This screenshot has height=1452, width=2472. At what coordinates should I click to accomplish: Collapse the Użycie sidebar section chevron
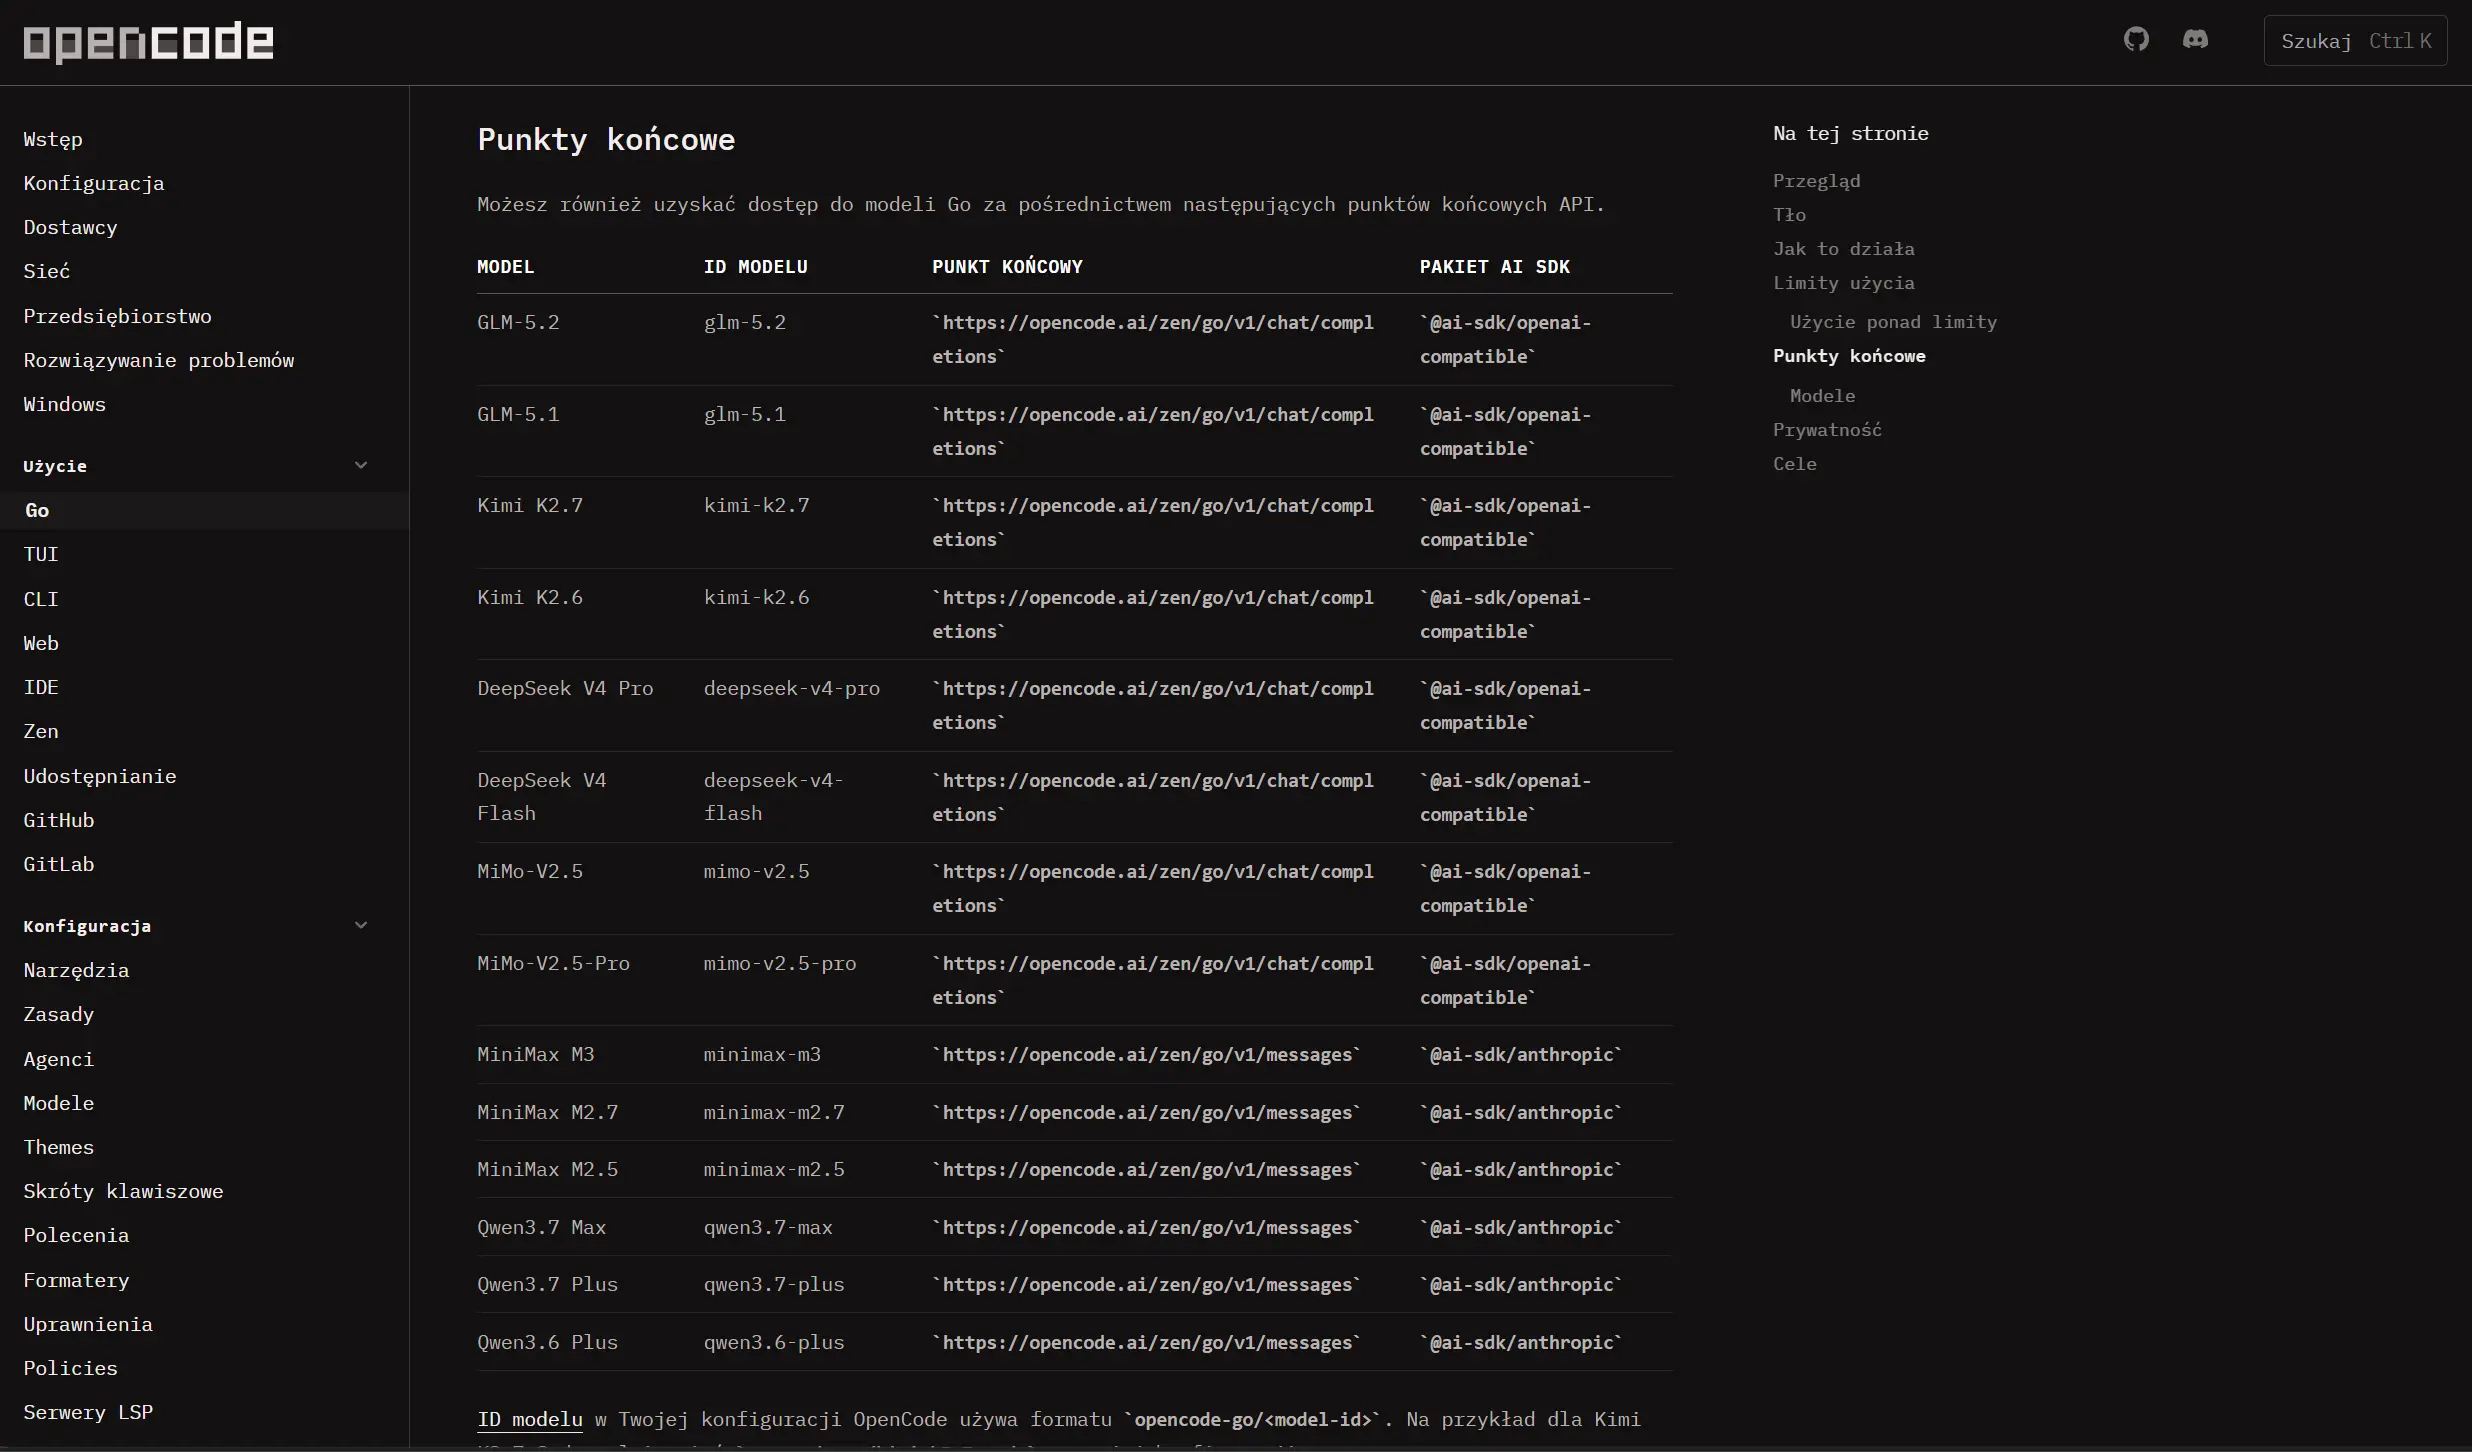coord(361,465)
